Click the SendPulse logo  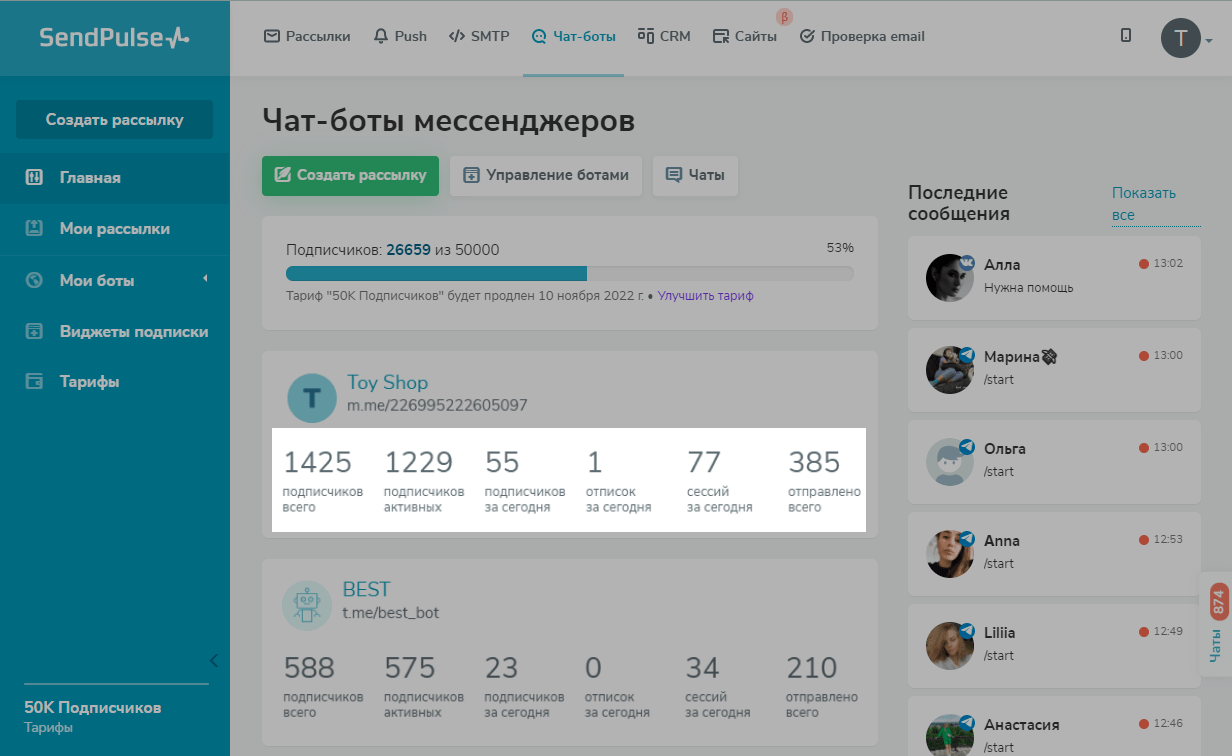tap(114, 37)
